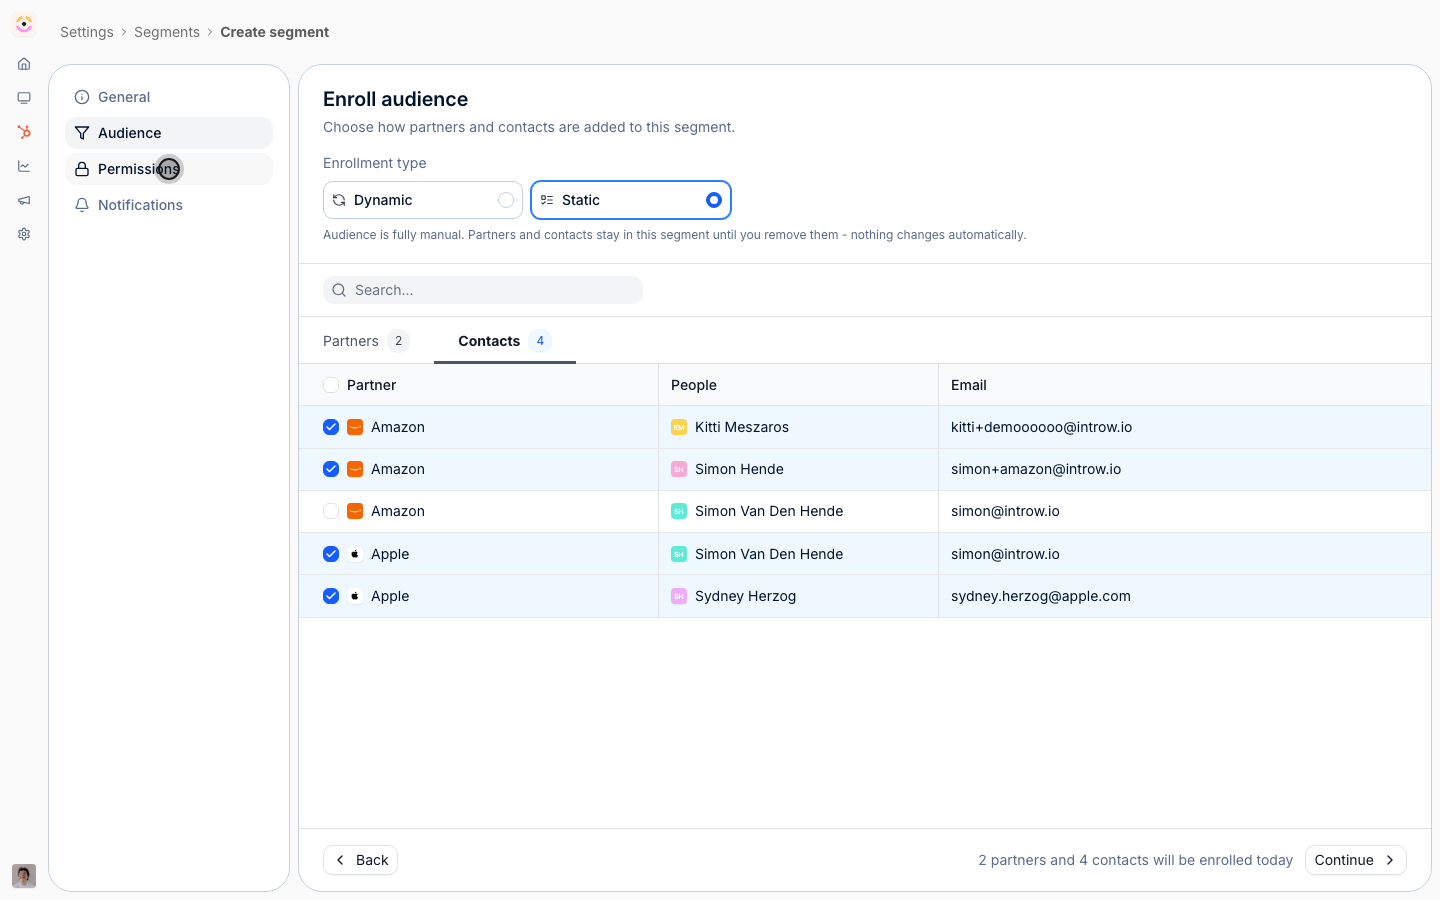This screenshot has height=900, width=1440.
Task: Click the refresh icon in Dynamic option
Action: click(339, 200)
